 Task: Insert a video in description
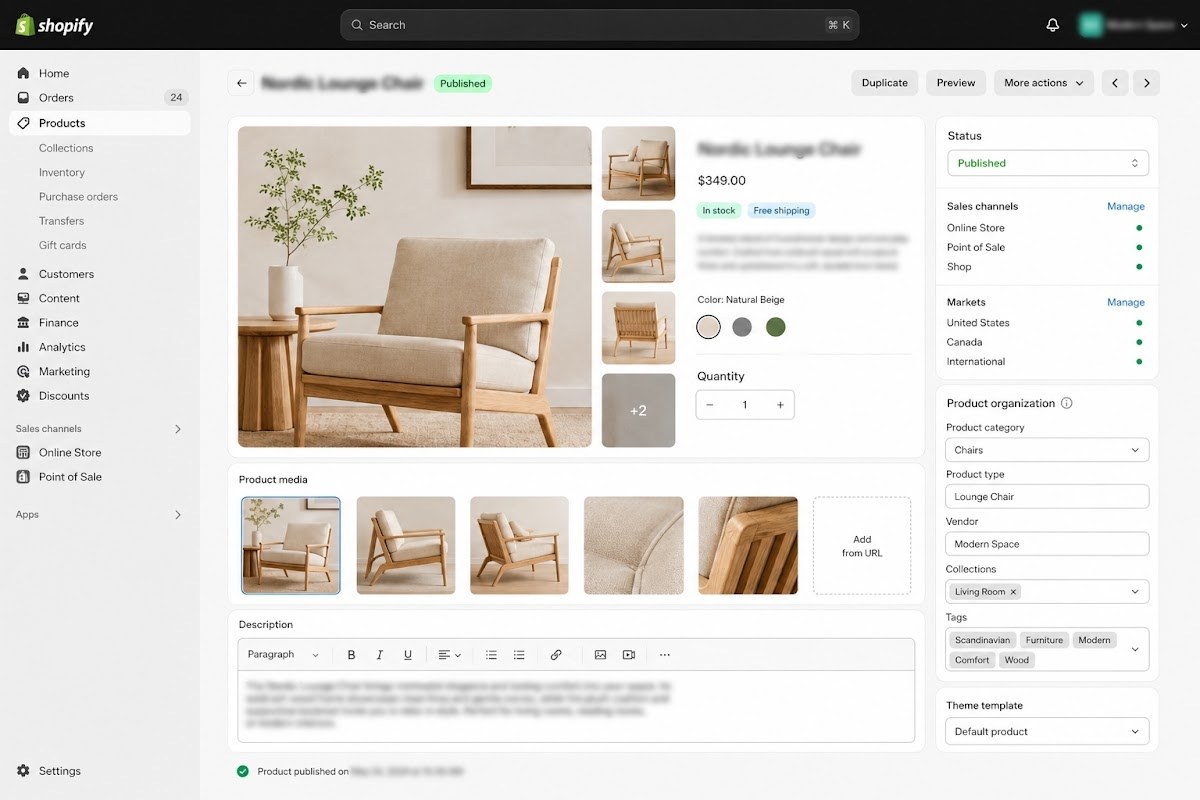click(x=628, y=655)
